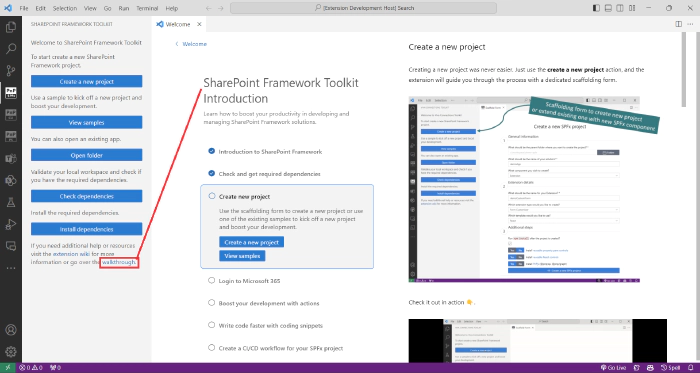Open the Search view in activity bar

tap(11, 49)
